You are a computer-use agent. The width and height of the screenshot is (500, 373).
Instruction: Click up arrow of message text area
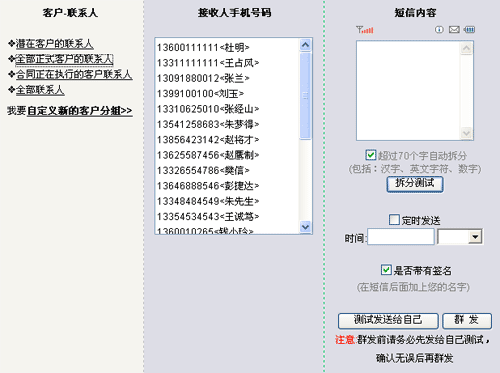(x=466, y=48)
